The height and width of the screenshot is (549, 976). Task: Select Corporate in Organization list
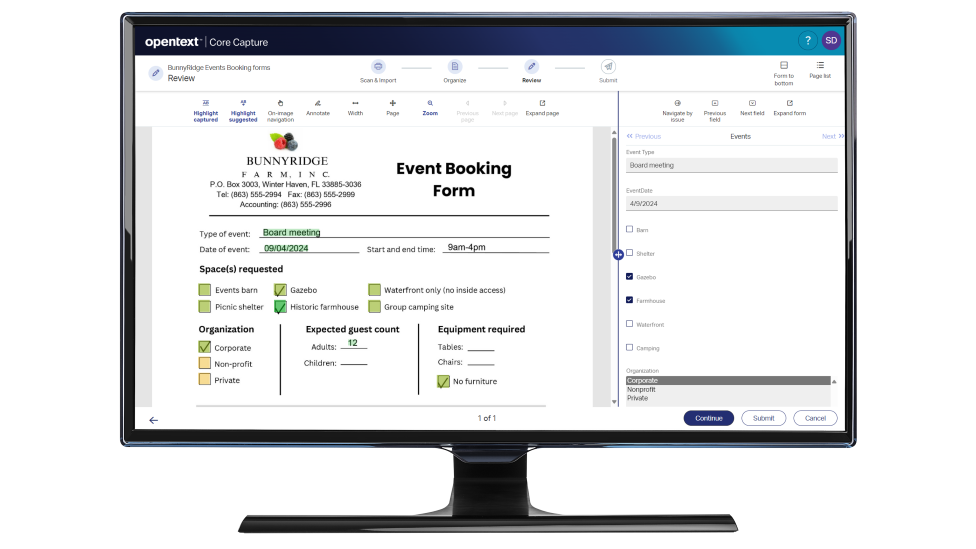point(728,380)
